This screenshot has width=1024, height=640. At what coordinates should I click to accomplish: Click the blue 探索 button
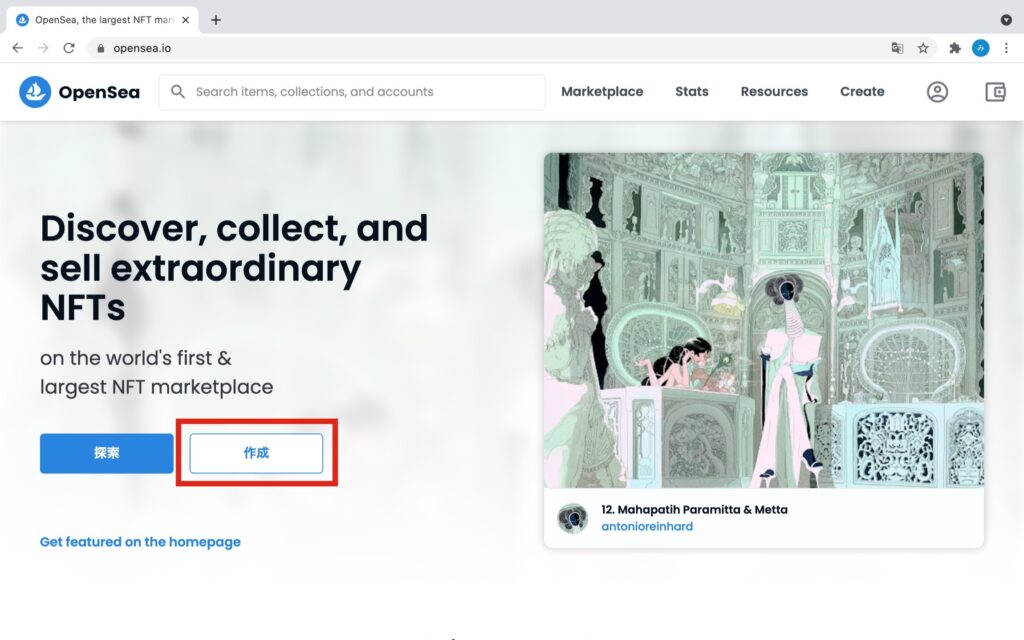pos(106,453)
